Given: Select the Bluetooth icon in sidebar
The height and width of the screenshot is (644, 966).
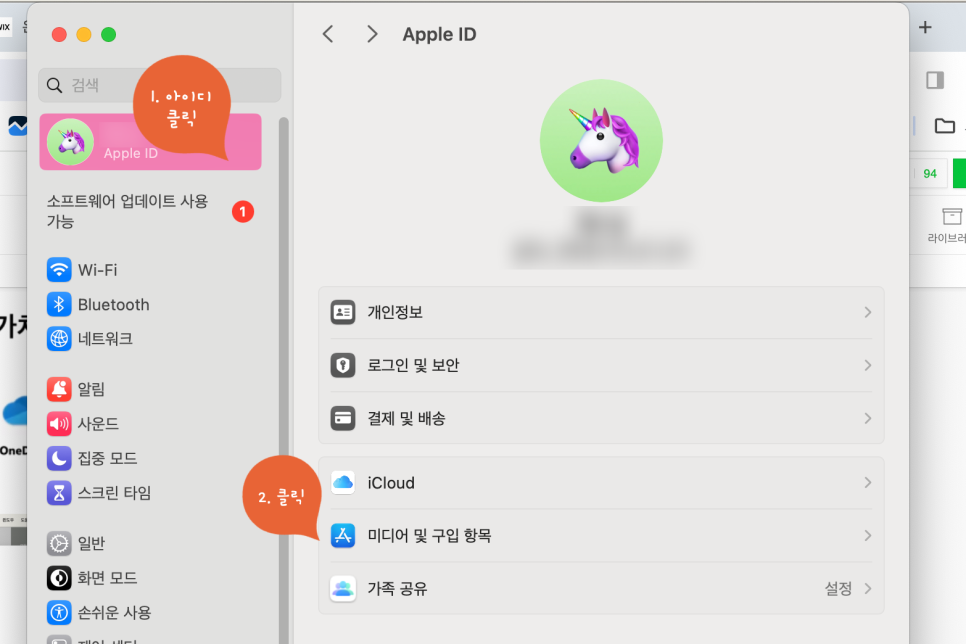Looking at the screenshot, I should (x=59, y=304).
